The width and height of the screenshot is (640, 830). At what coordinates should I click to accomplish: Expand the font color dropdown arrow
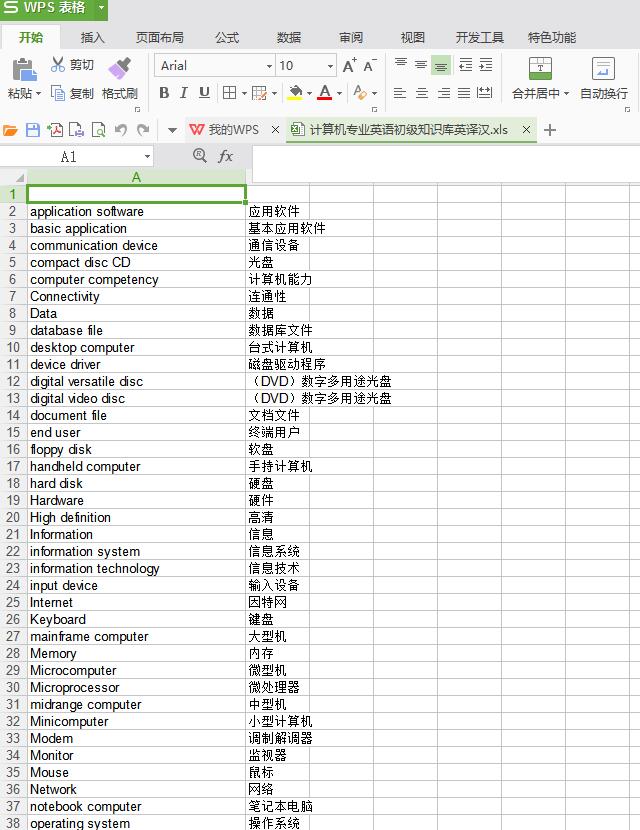coord(339,94)
